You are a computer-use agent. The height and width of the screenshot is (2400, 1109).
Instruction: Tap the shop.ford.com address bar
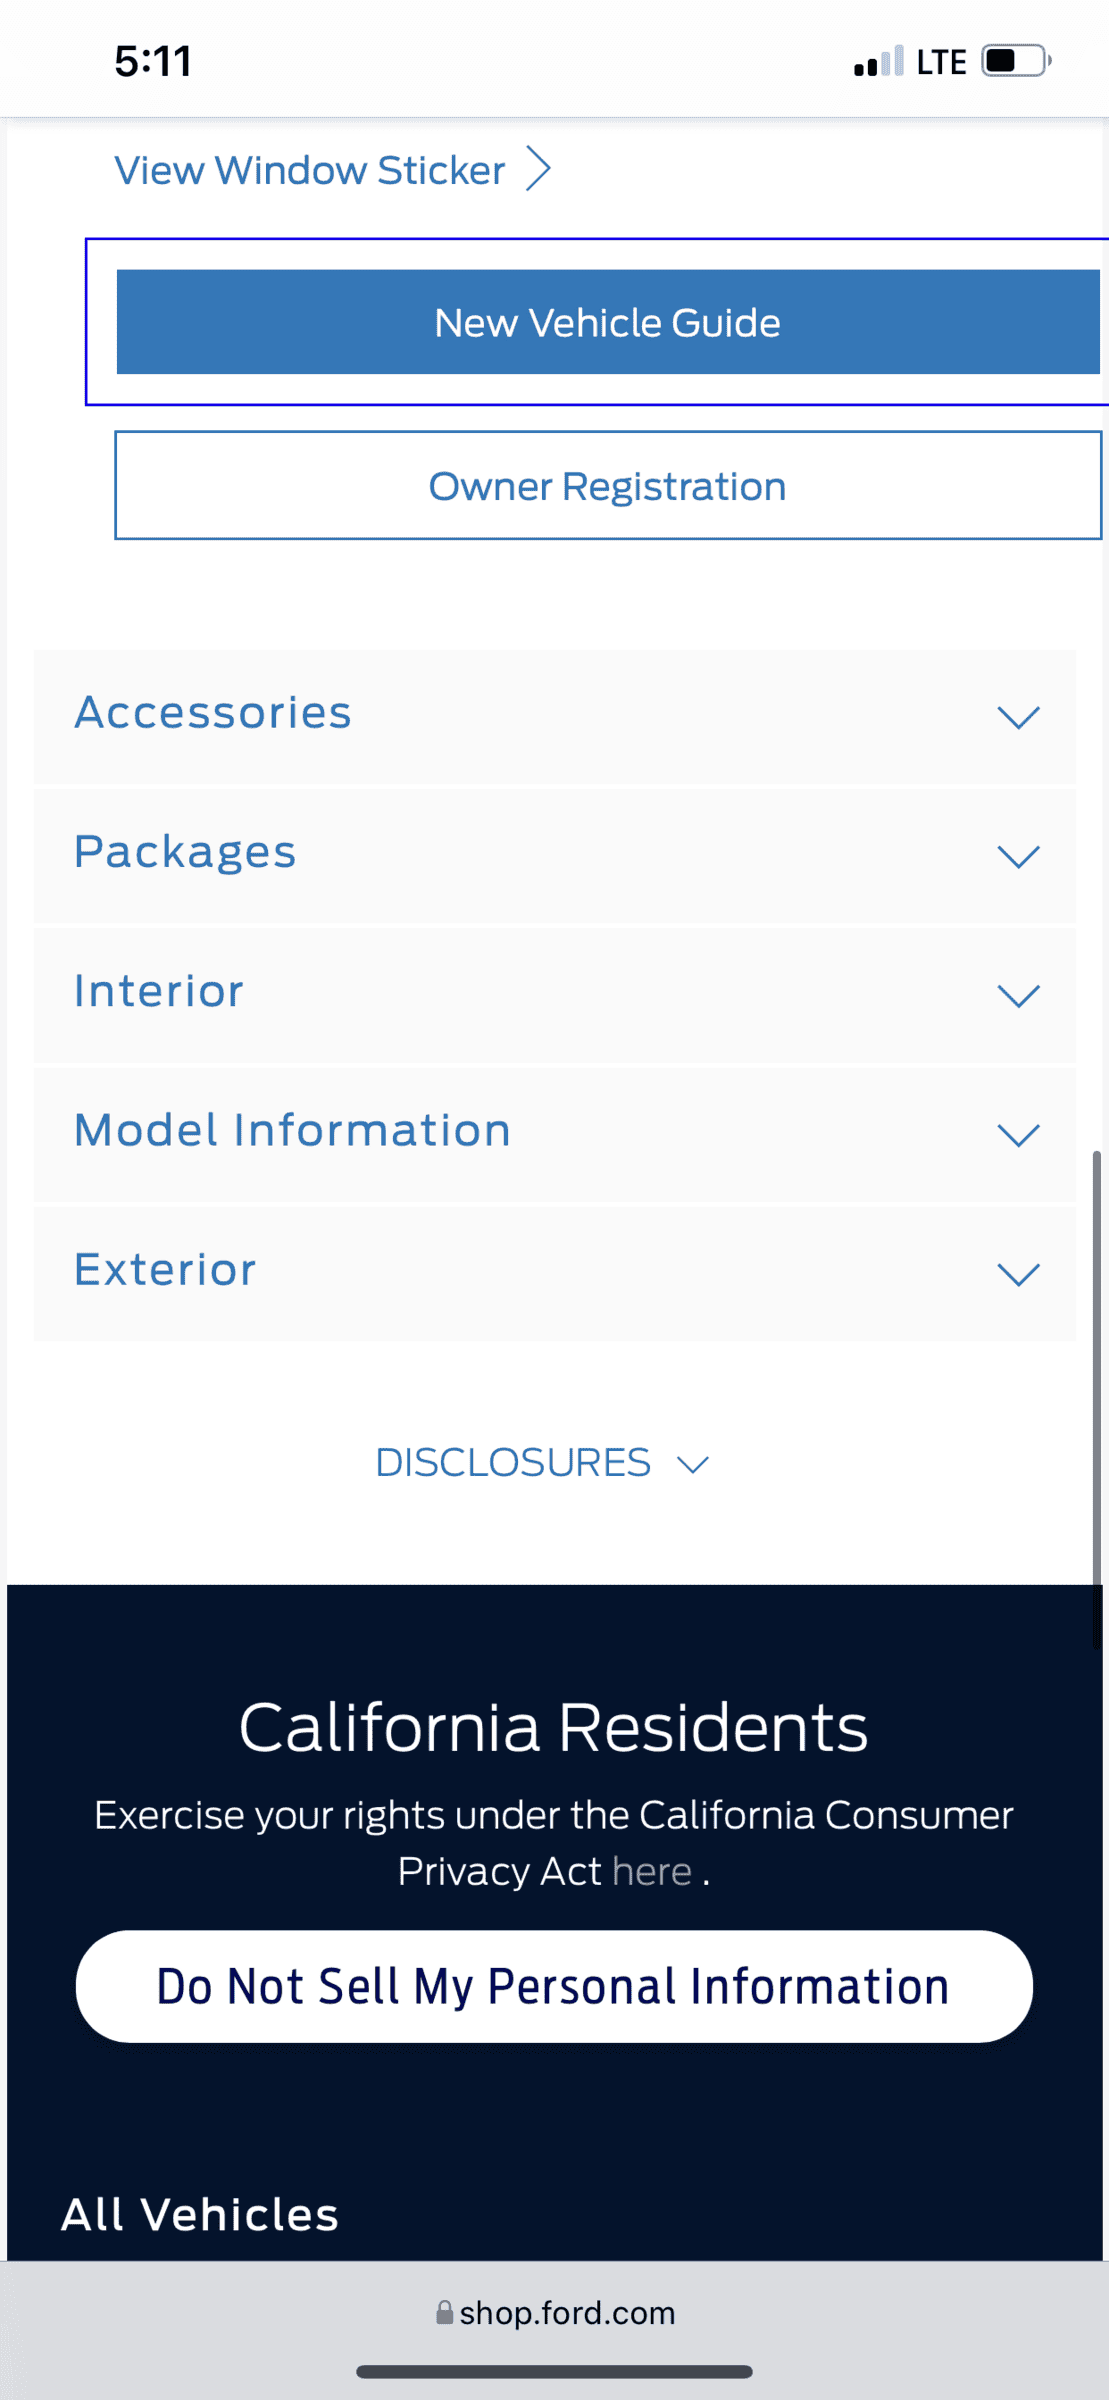555,2313
